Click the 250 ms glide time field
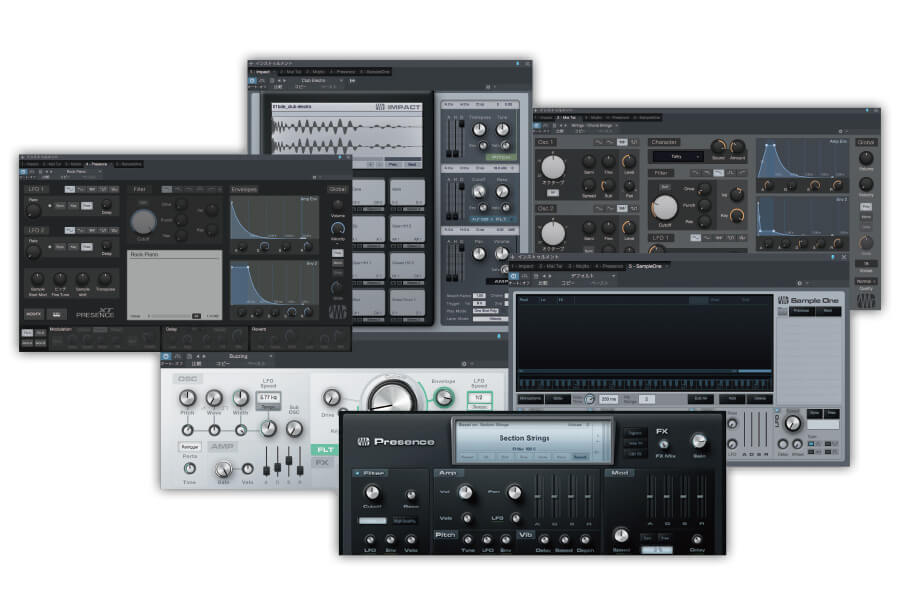900x600 pixels. tap(607, 398)
